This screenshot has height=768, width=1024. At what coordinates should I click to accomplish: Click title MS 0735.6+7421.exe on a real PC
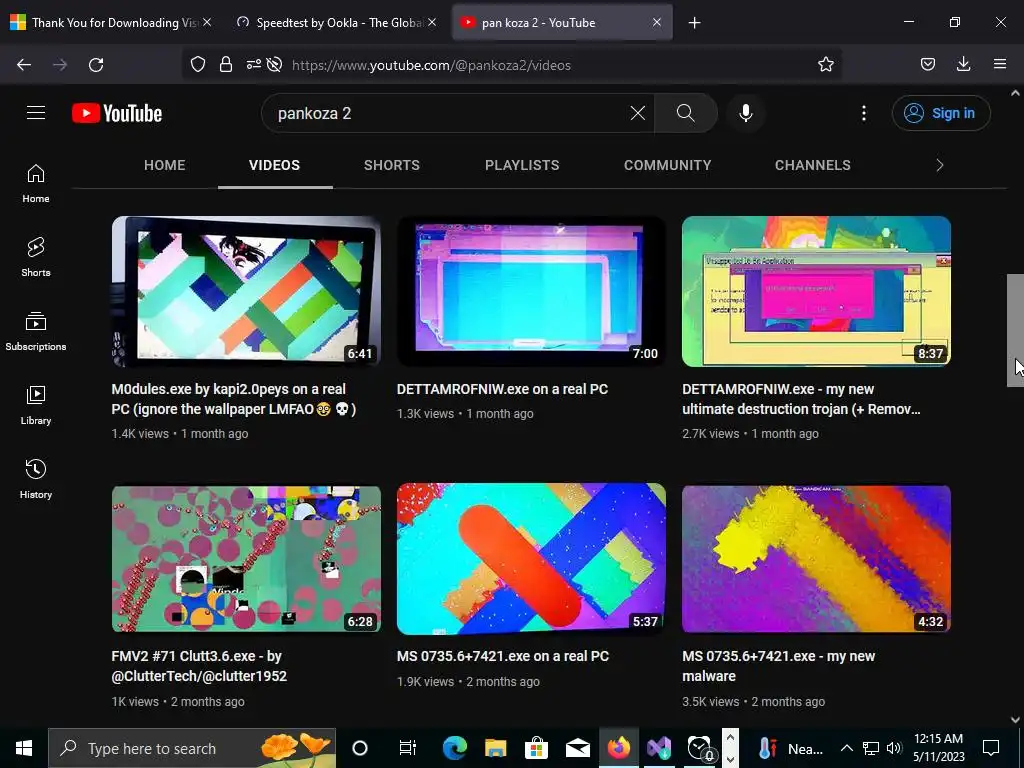(503, 656)
